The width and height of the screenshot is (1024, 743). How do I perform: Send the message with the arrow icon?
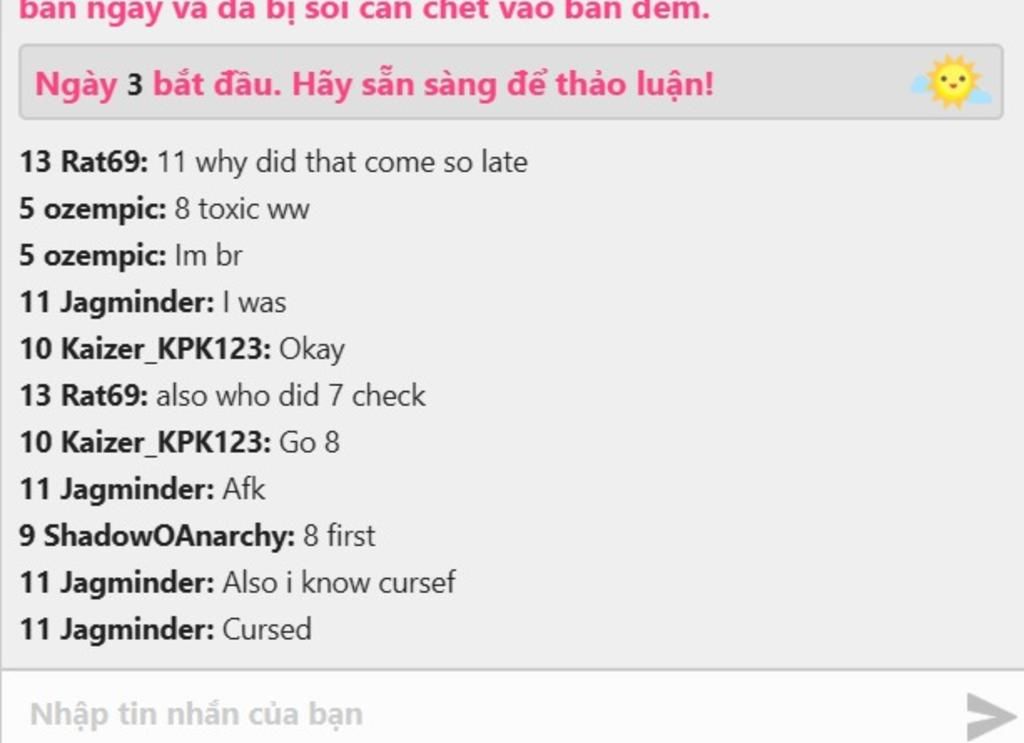[x=990, y=716]
